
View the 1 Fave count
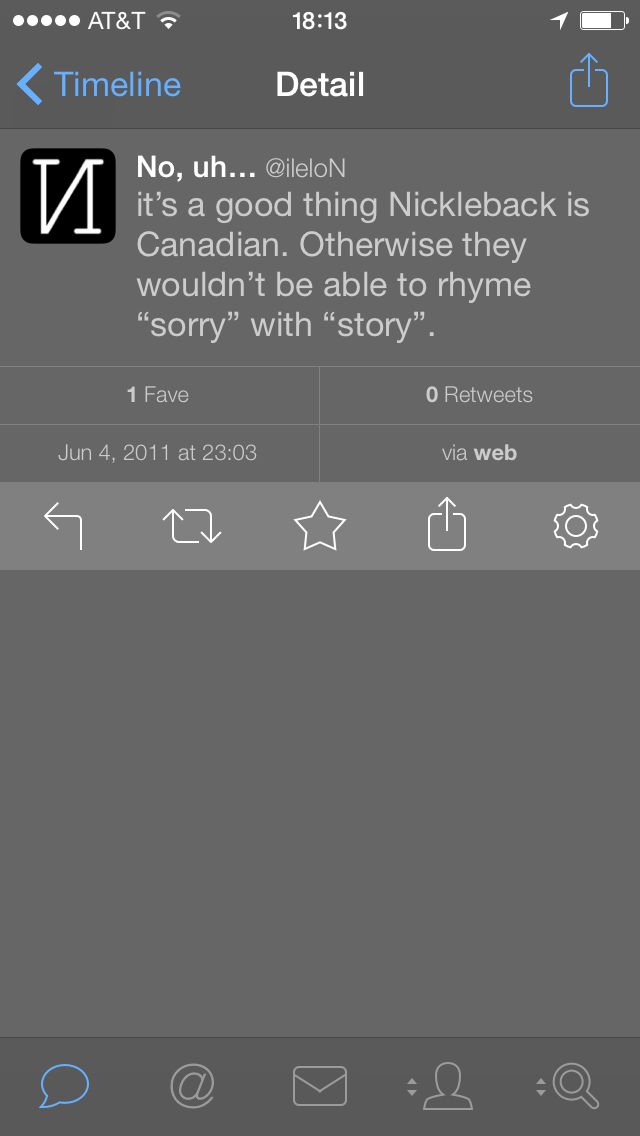(x=158, y=395)
